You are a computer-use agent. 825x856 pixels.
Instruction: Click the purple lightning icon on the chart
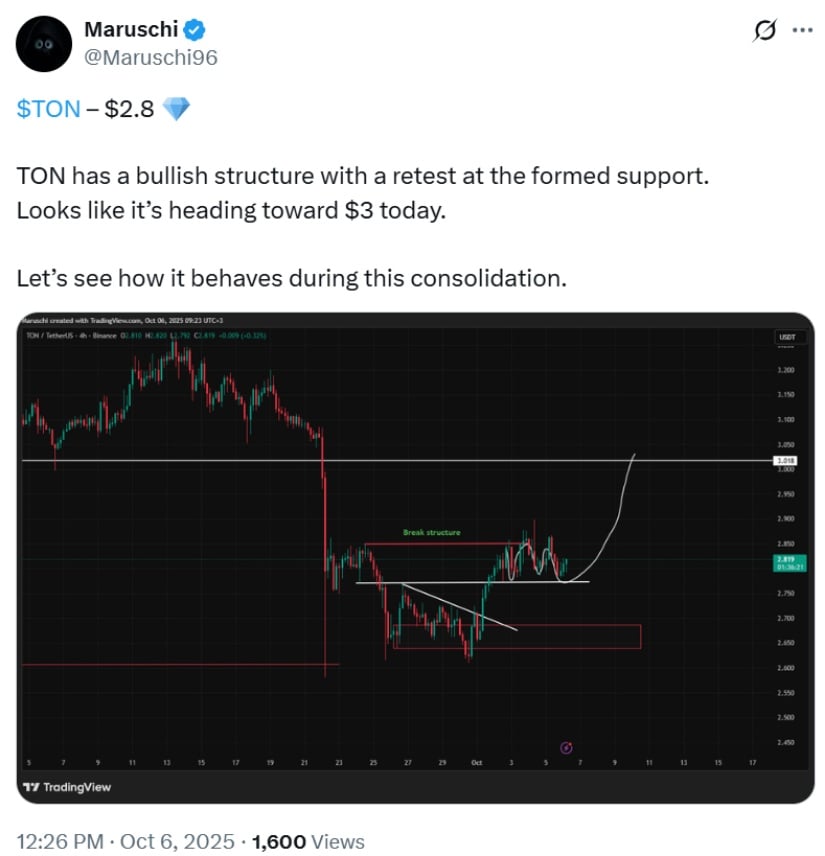tap(566, 747)
